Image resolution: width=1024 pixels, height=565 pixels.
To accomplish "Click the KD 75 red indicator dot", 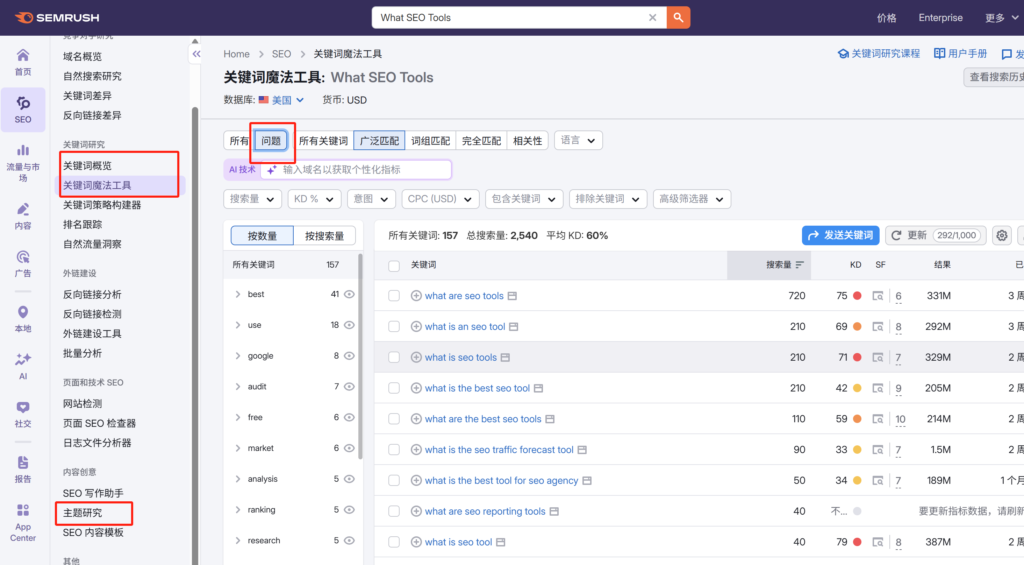I will [857, 296].
